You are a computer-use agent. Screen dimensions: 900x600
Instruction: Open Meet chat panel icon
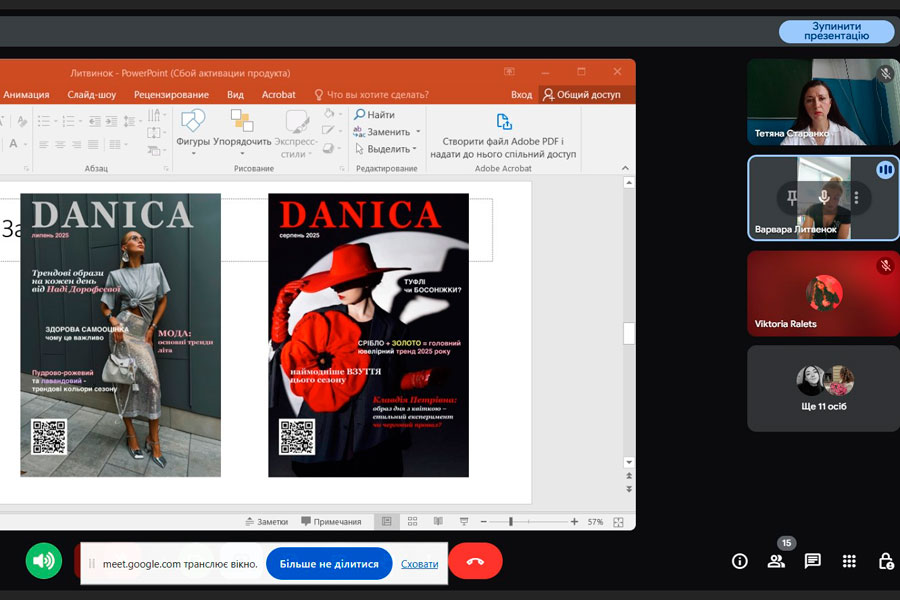pos(813,561)
